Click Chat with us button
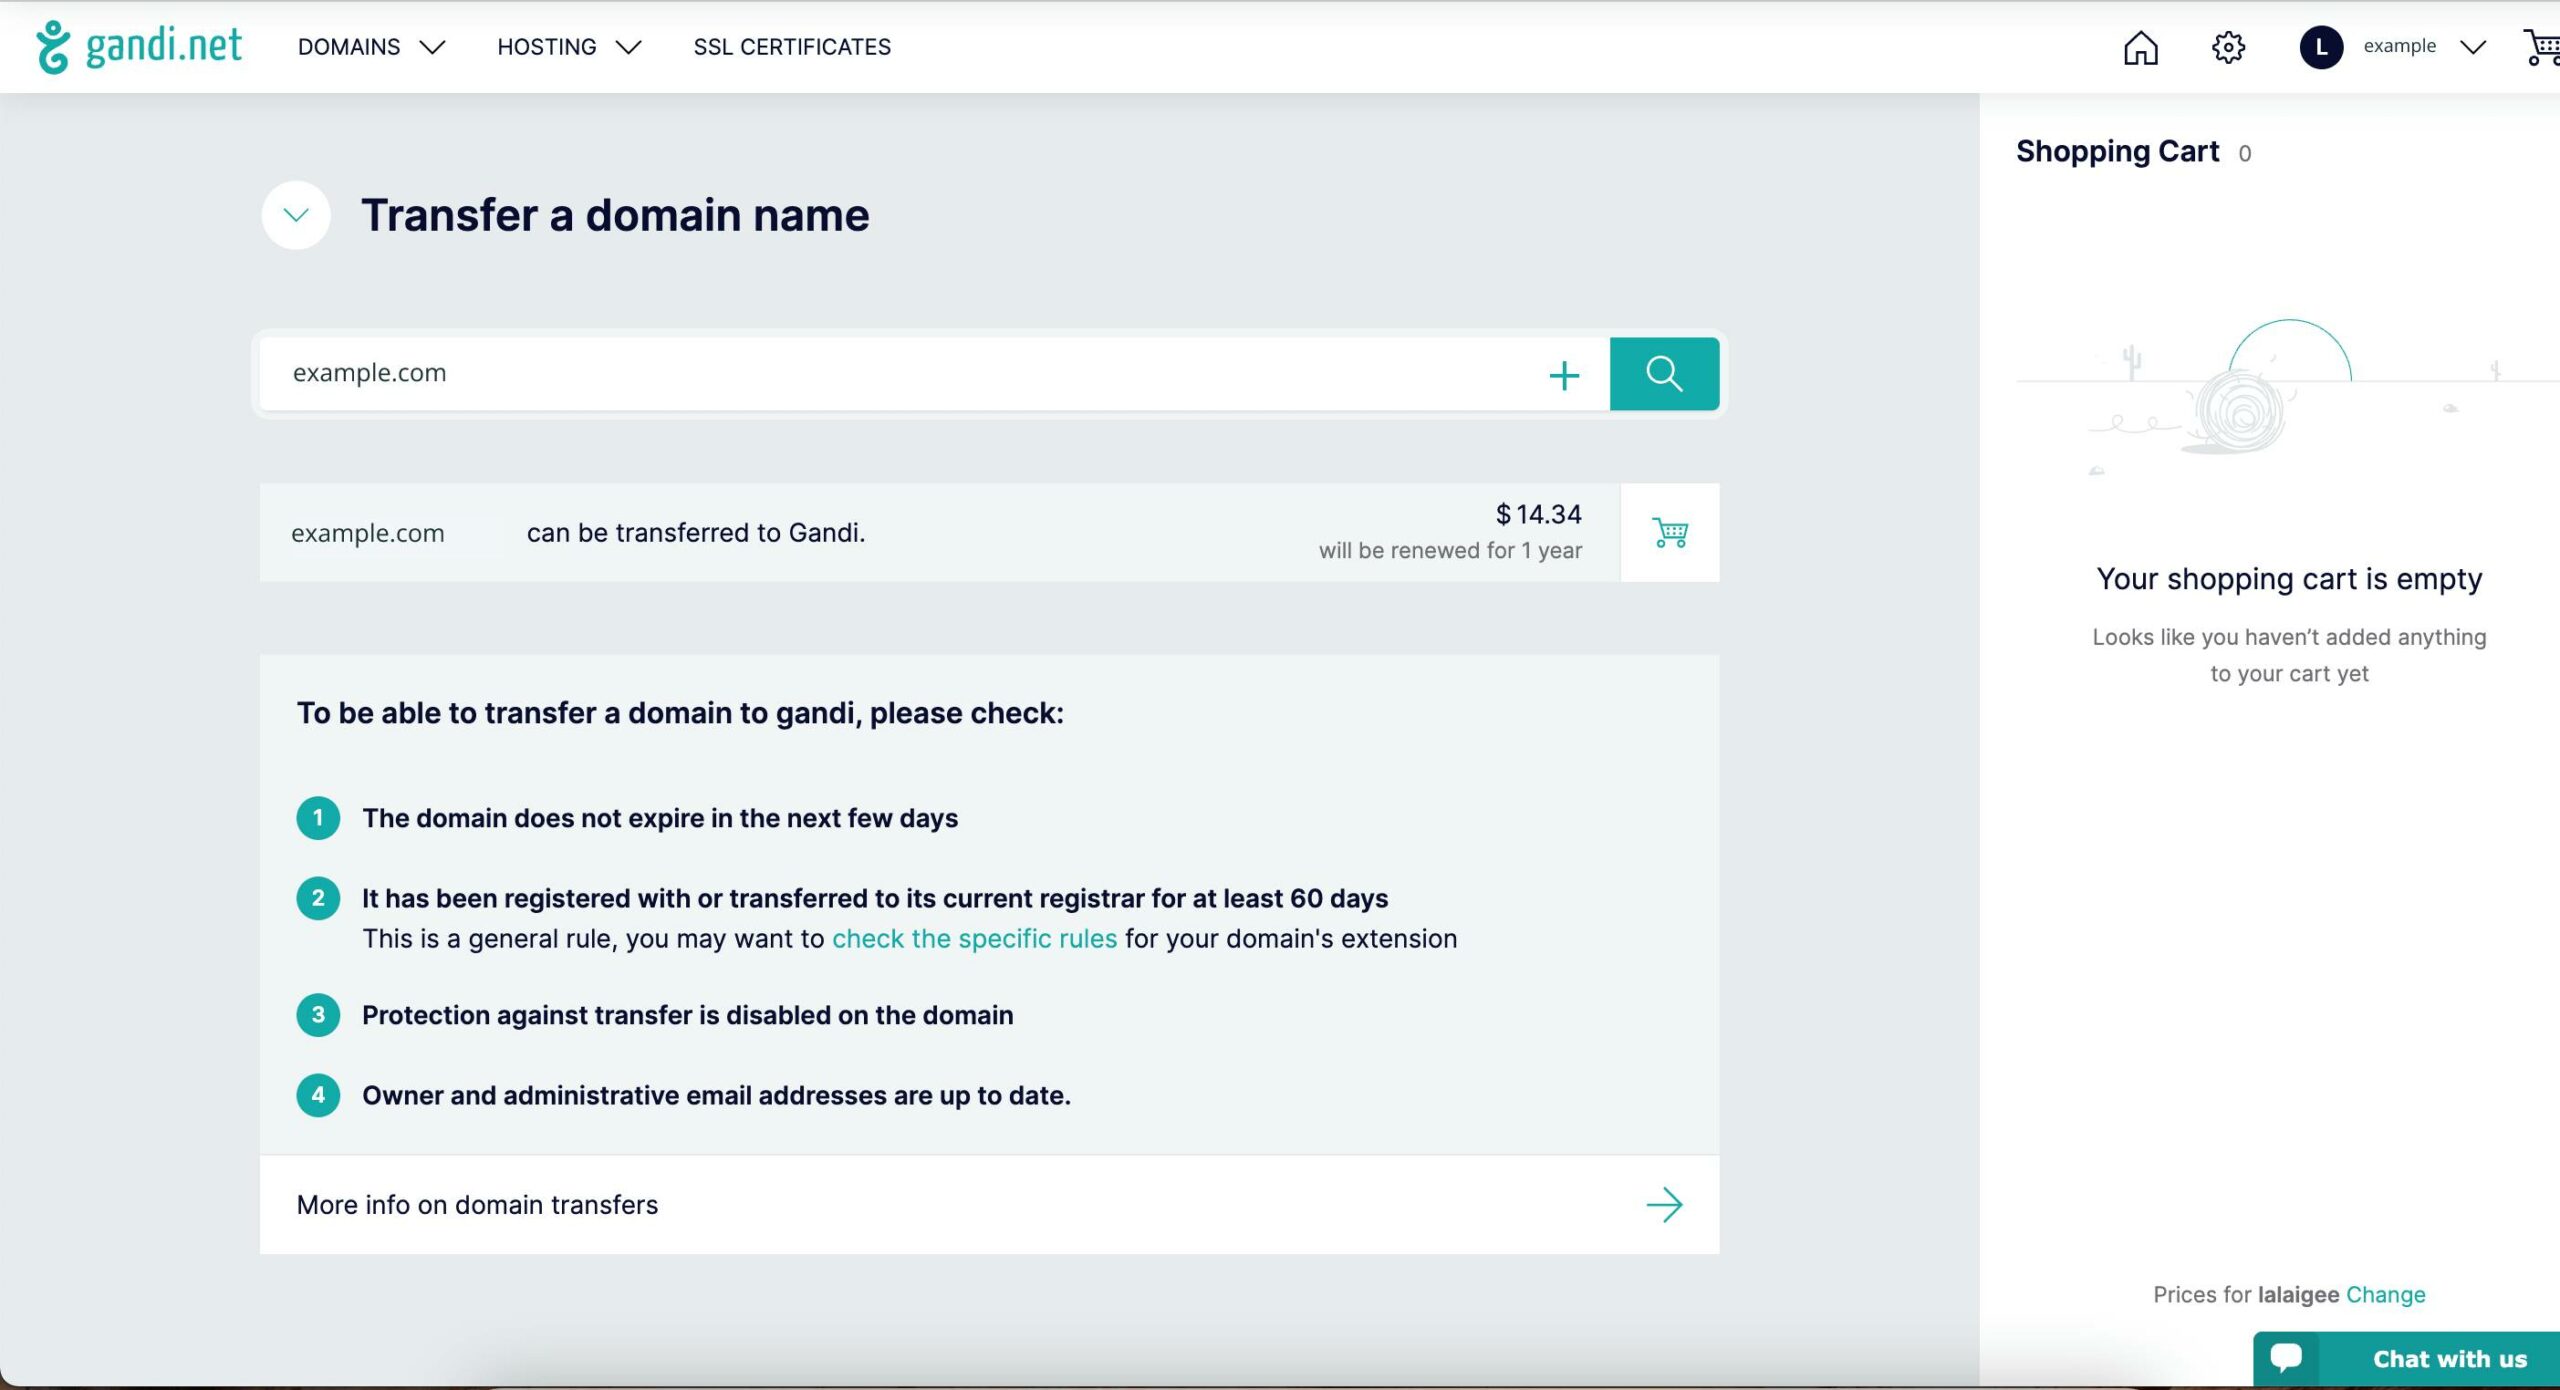 point(2407,1359)
